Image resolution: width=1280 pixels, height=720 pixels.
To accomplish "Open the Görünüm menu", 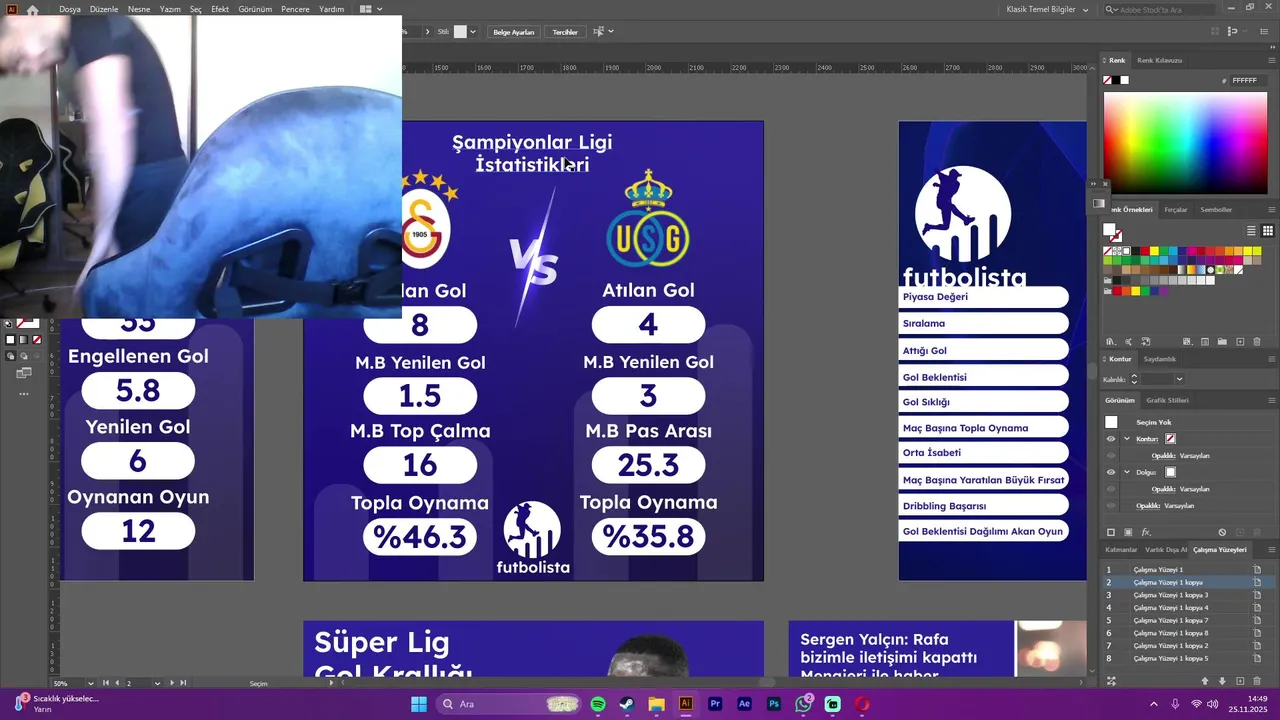I will pos(256,9).
